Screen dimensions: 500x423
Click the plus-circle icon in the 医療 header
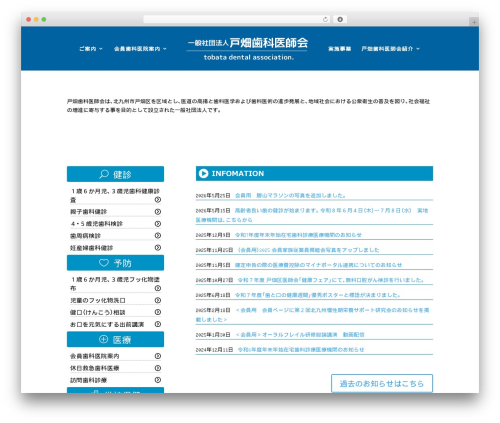coord(104,339)
